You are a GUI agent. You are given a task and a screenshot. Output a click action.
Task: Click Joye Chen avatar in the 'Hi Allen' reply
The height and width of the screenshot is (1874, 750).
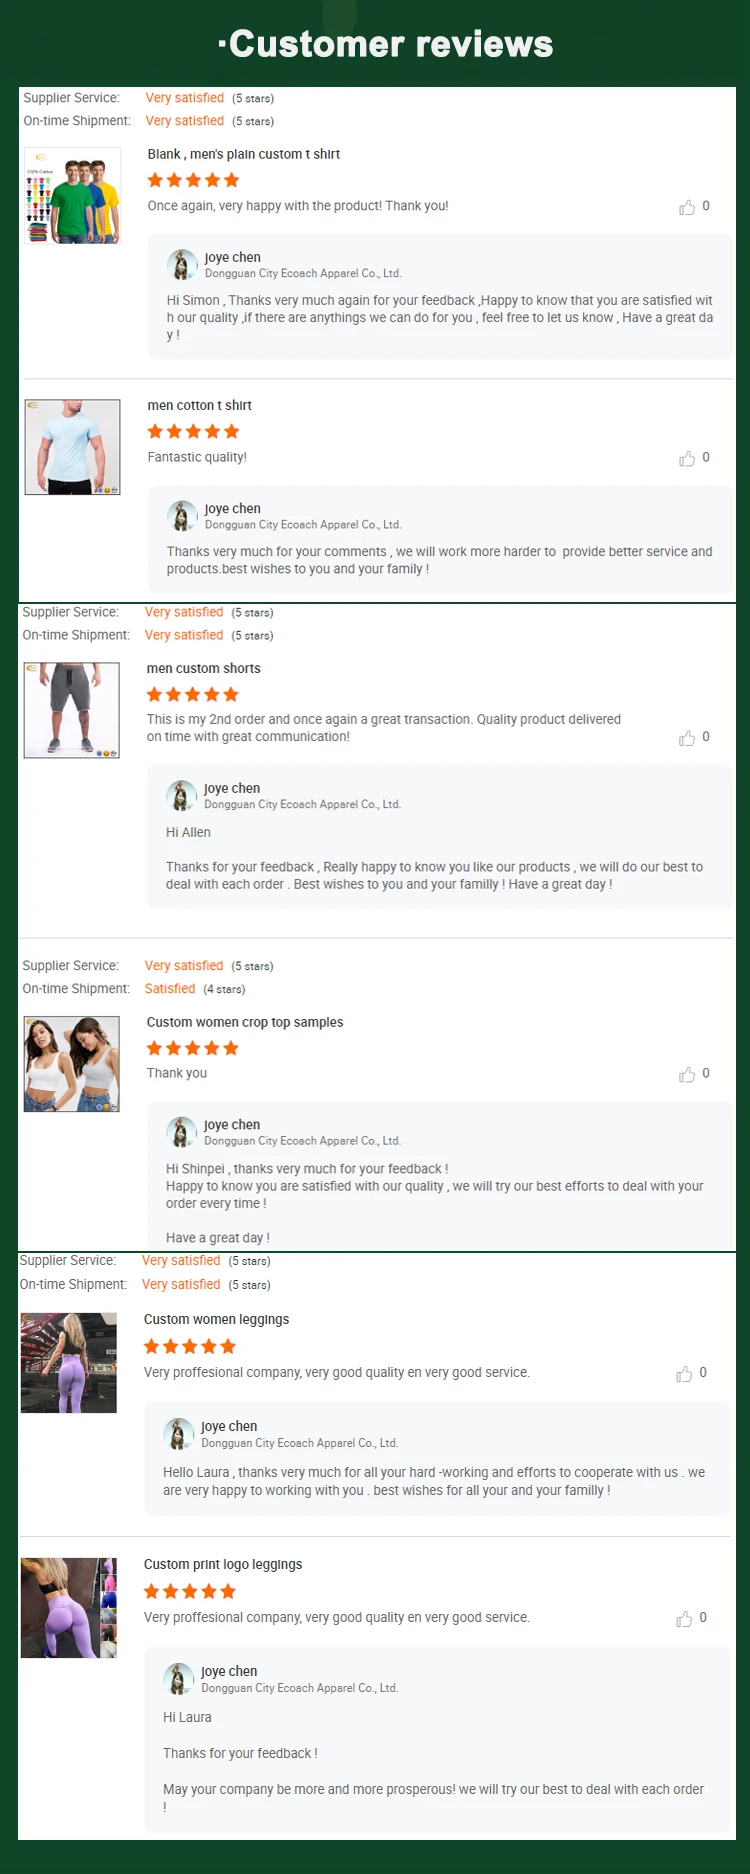pos(181,796)
